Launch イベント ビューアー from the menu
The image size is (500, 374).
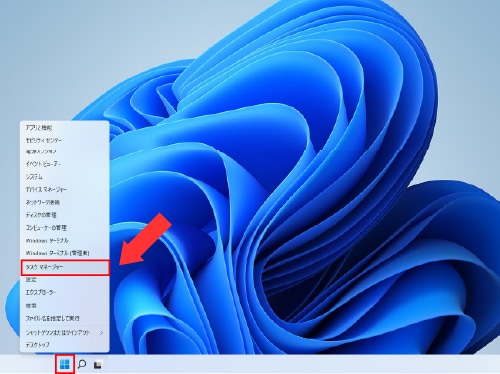click(65, 164)
